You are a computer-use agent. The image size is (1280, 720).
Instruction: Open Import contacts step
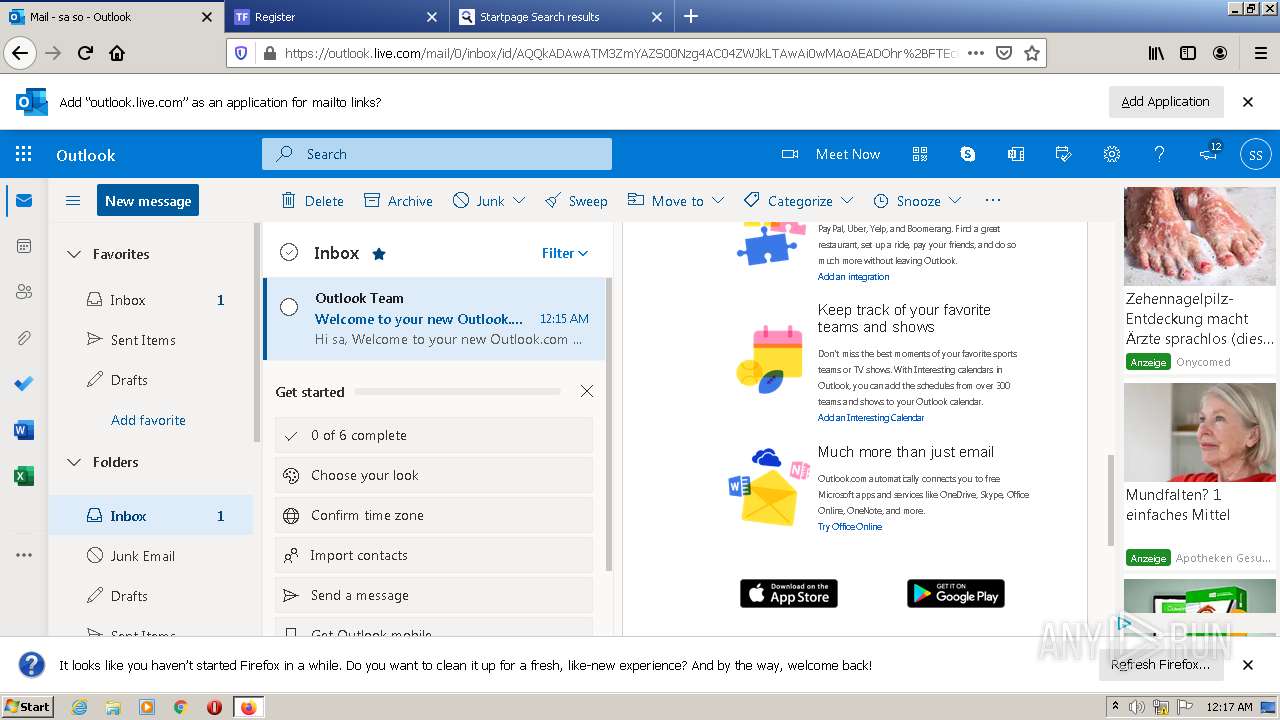(x=434, y=555)
